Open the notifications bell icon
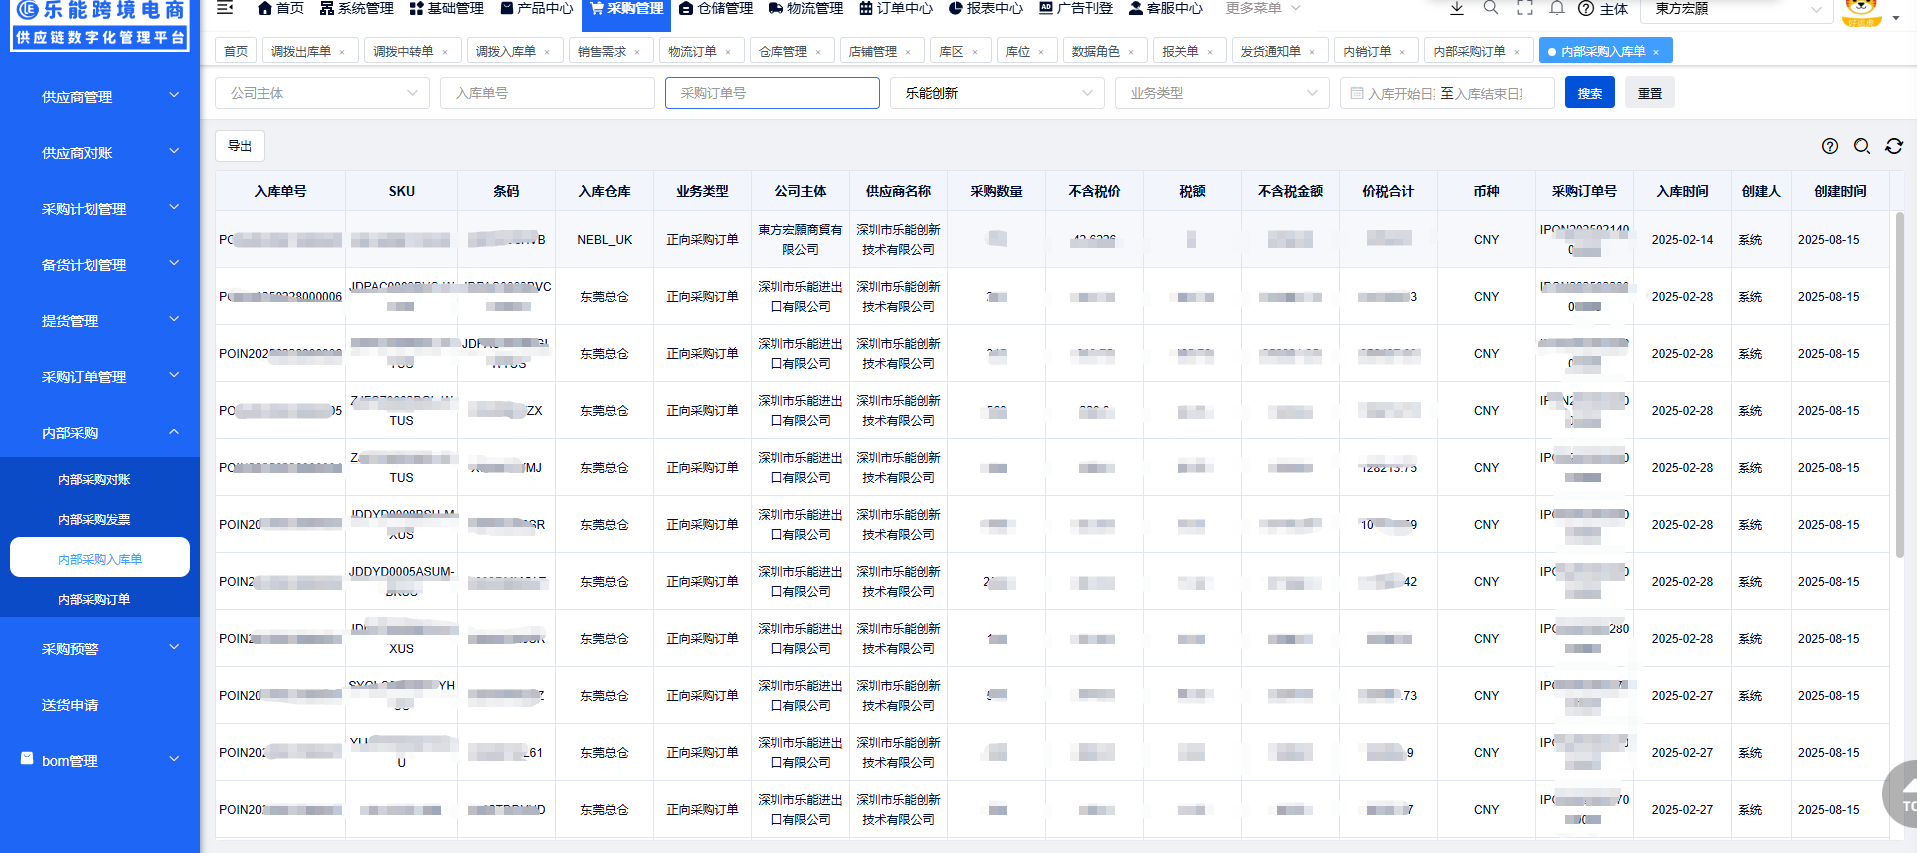This screenshot has width=1917, height=853. [1557, 8]
